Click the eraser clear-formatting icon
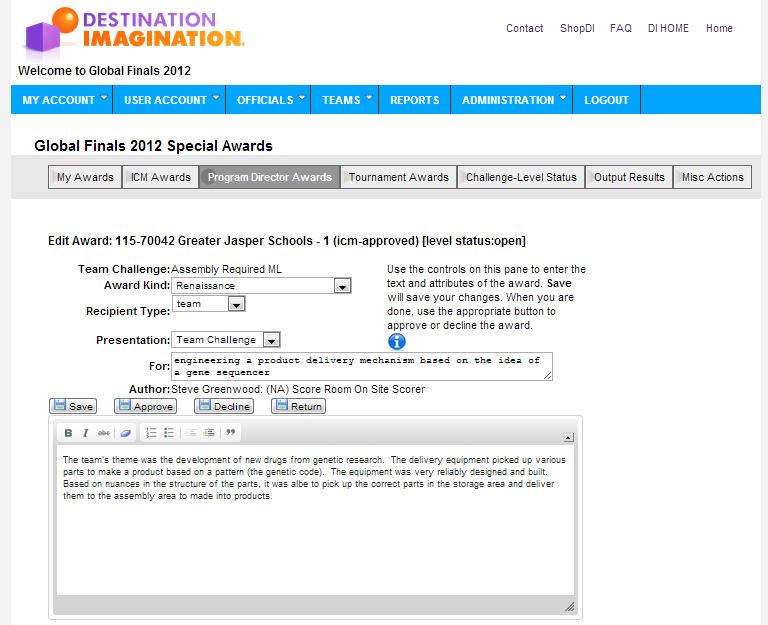This screenshot has width=768, height=625. point(125,433)
